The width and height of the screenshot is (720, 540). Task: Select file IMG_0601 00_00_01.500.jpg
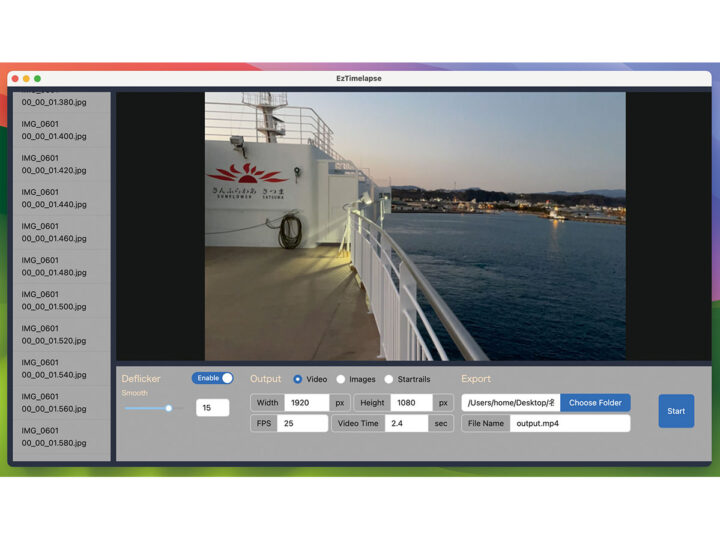pos(62,300)
